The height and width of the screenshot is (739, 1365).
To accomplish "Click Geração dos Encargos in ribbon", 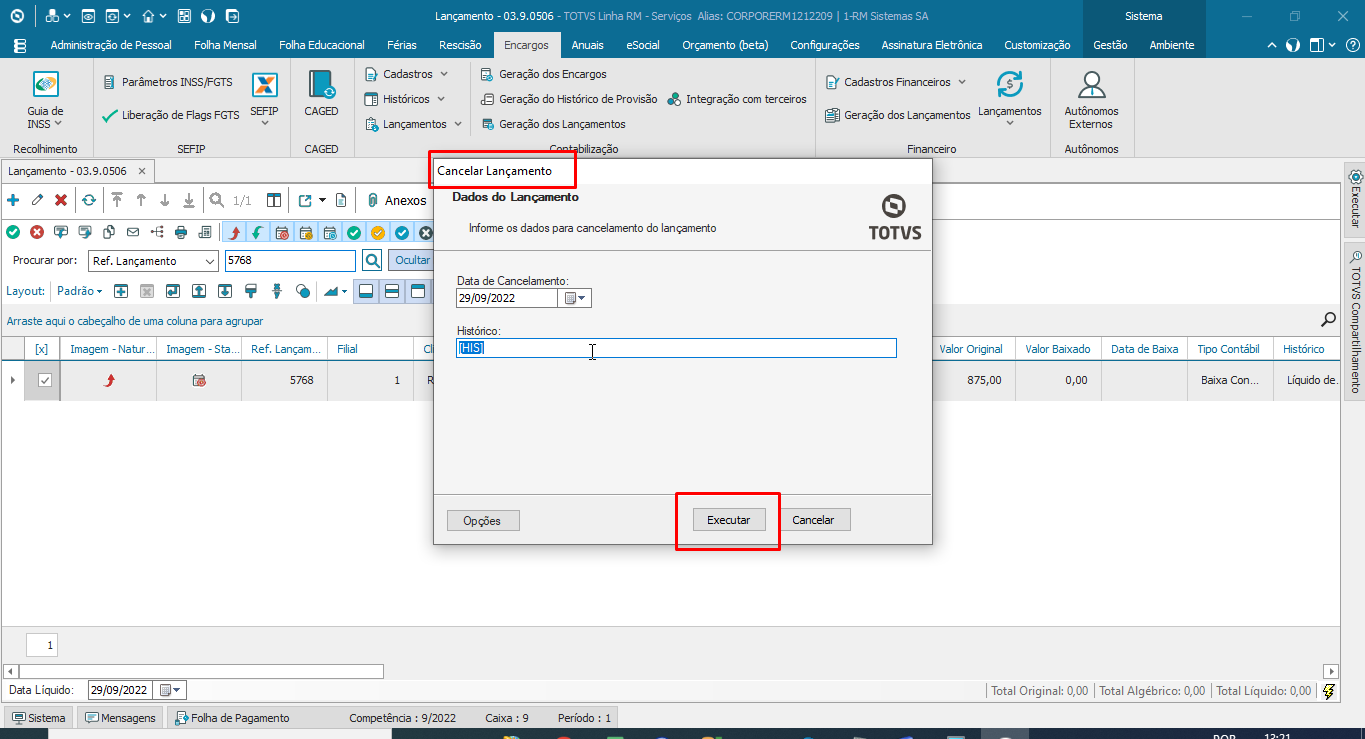I will (543, 74).
